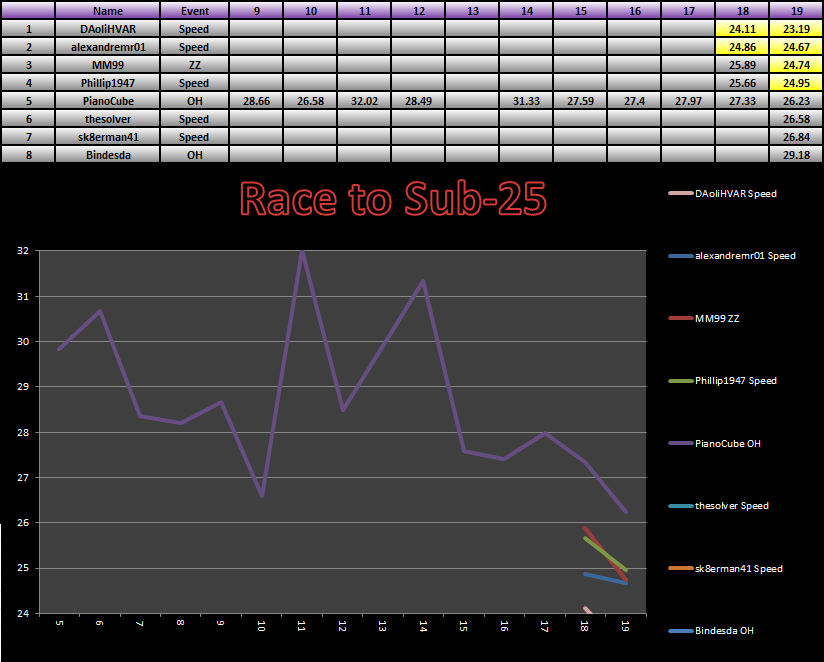Click the 11 x-axis label

pyautogui.click(x=302, y=626)
